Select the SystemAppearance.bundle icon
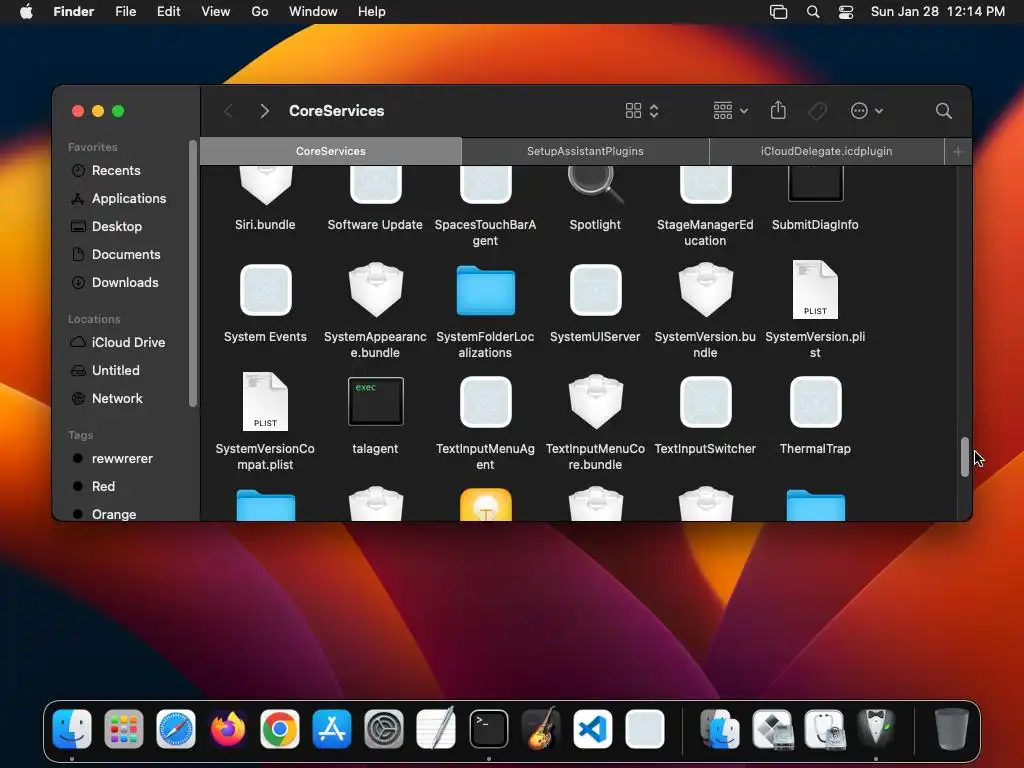This screenshot has width=1024, height=768. point(376,289)
